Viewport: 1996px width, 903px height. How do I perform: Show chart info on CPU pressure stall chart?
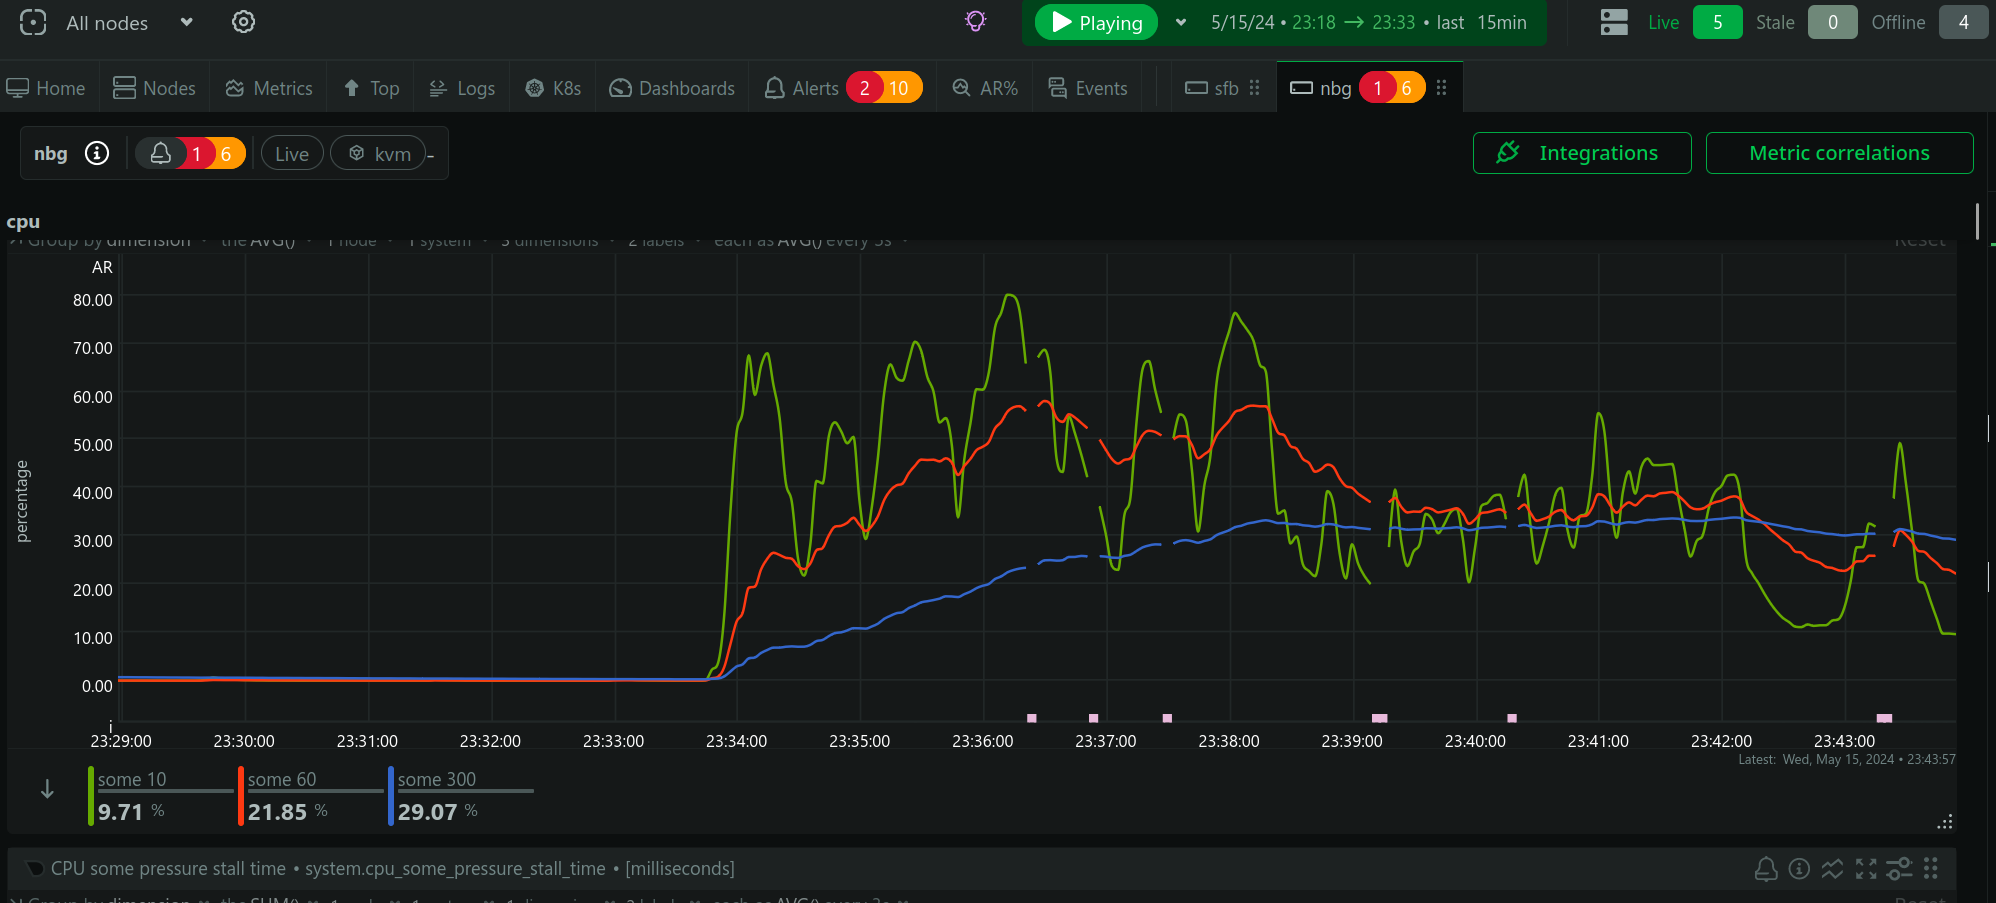[1799, 869]
